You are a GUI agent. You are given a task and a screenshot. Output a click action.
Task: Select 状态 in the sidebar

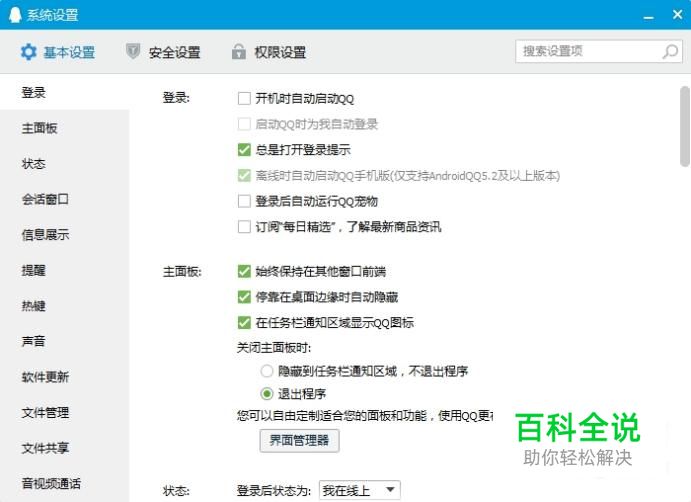pos(64,164)
